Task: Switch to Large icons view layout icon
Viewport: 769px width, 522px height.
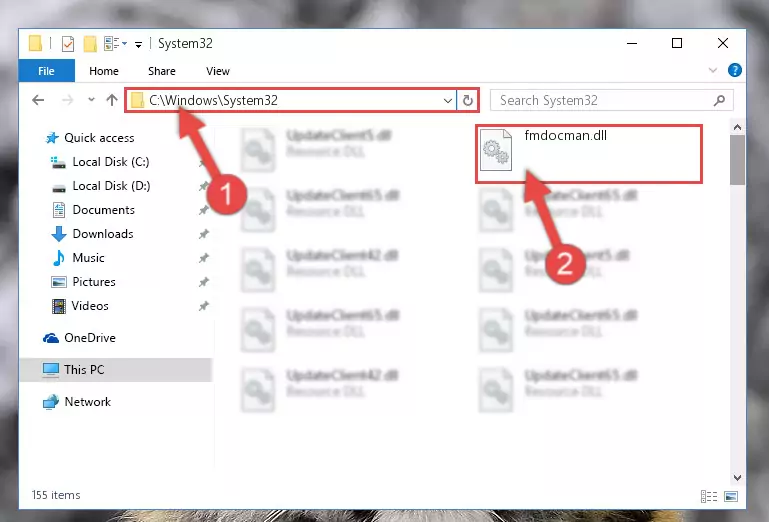Action: click(731, 496)
